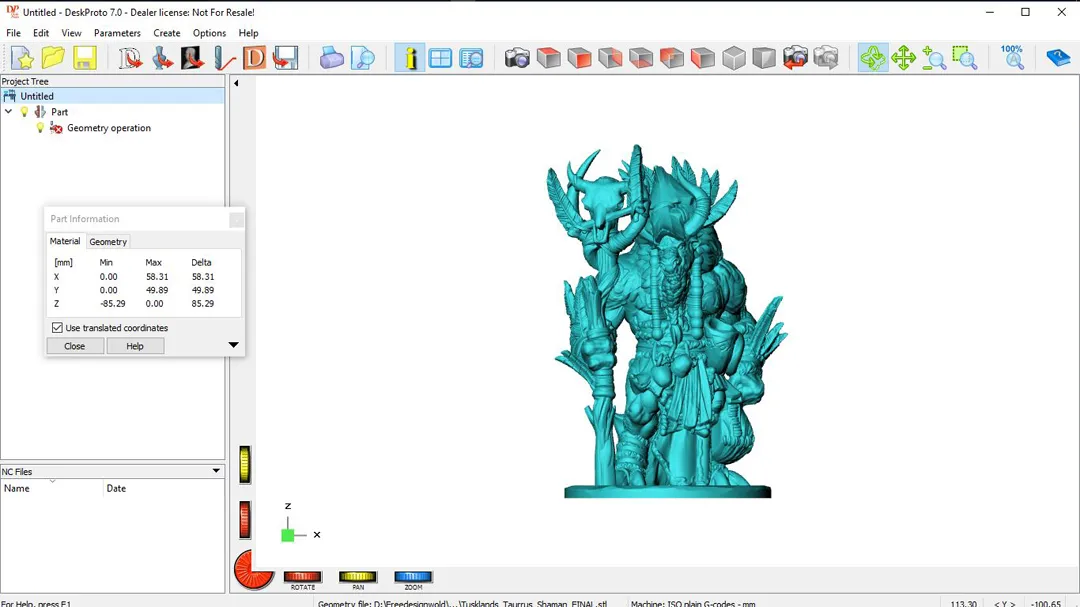
Task: Toggle the light bulb visibility next to Part
Action: [x=24, y=112]
